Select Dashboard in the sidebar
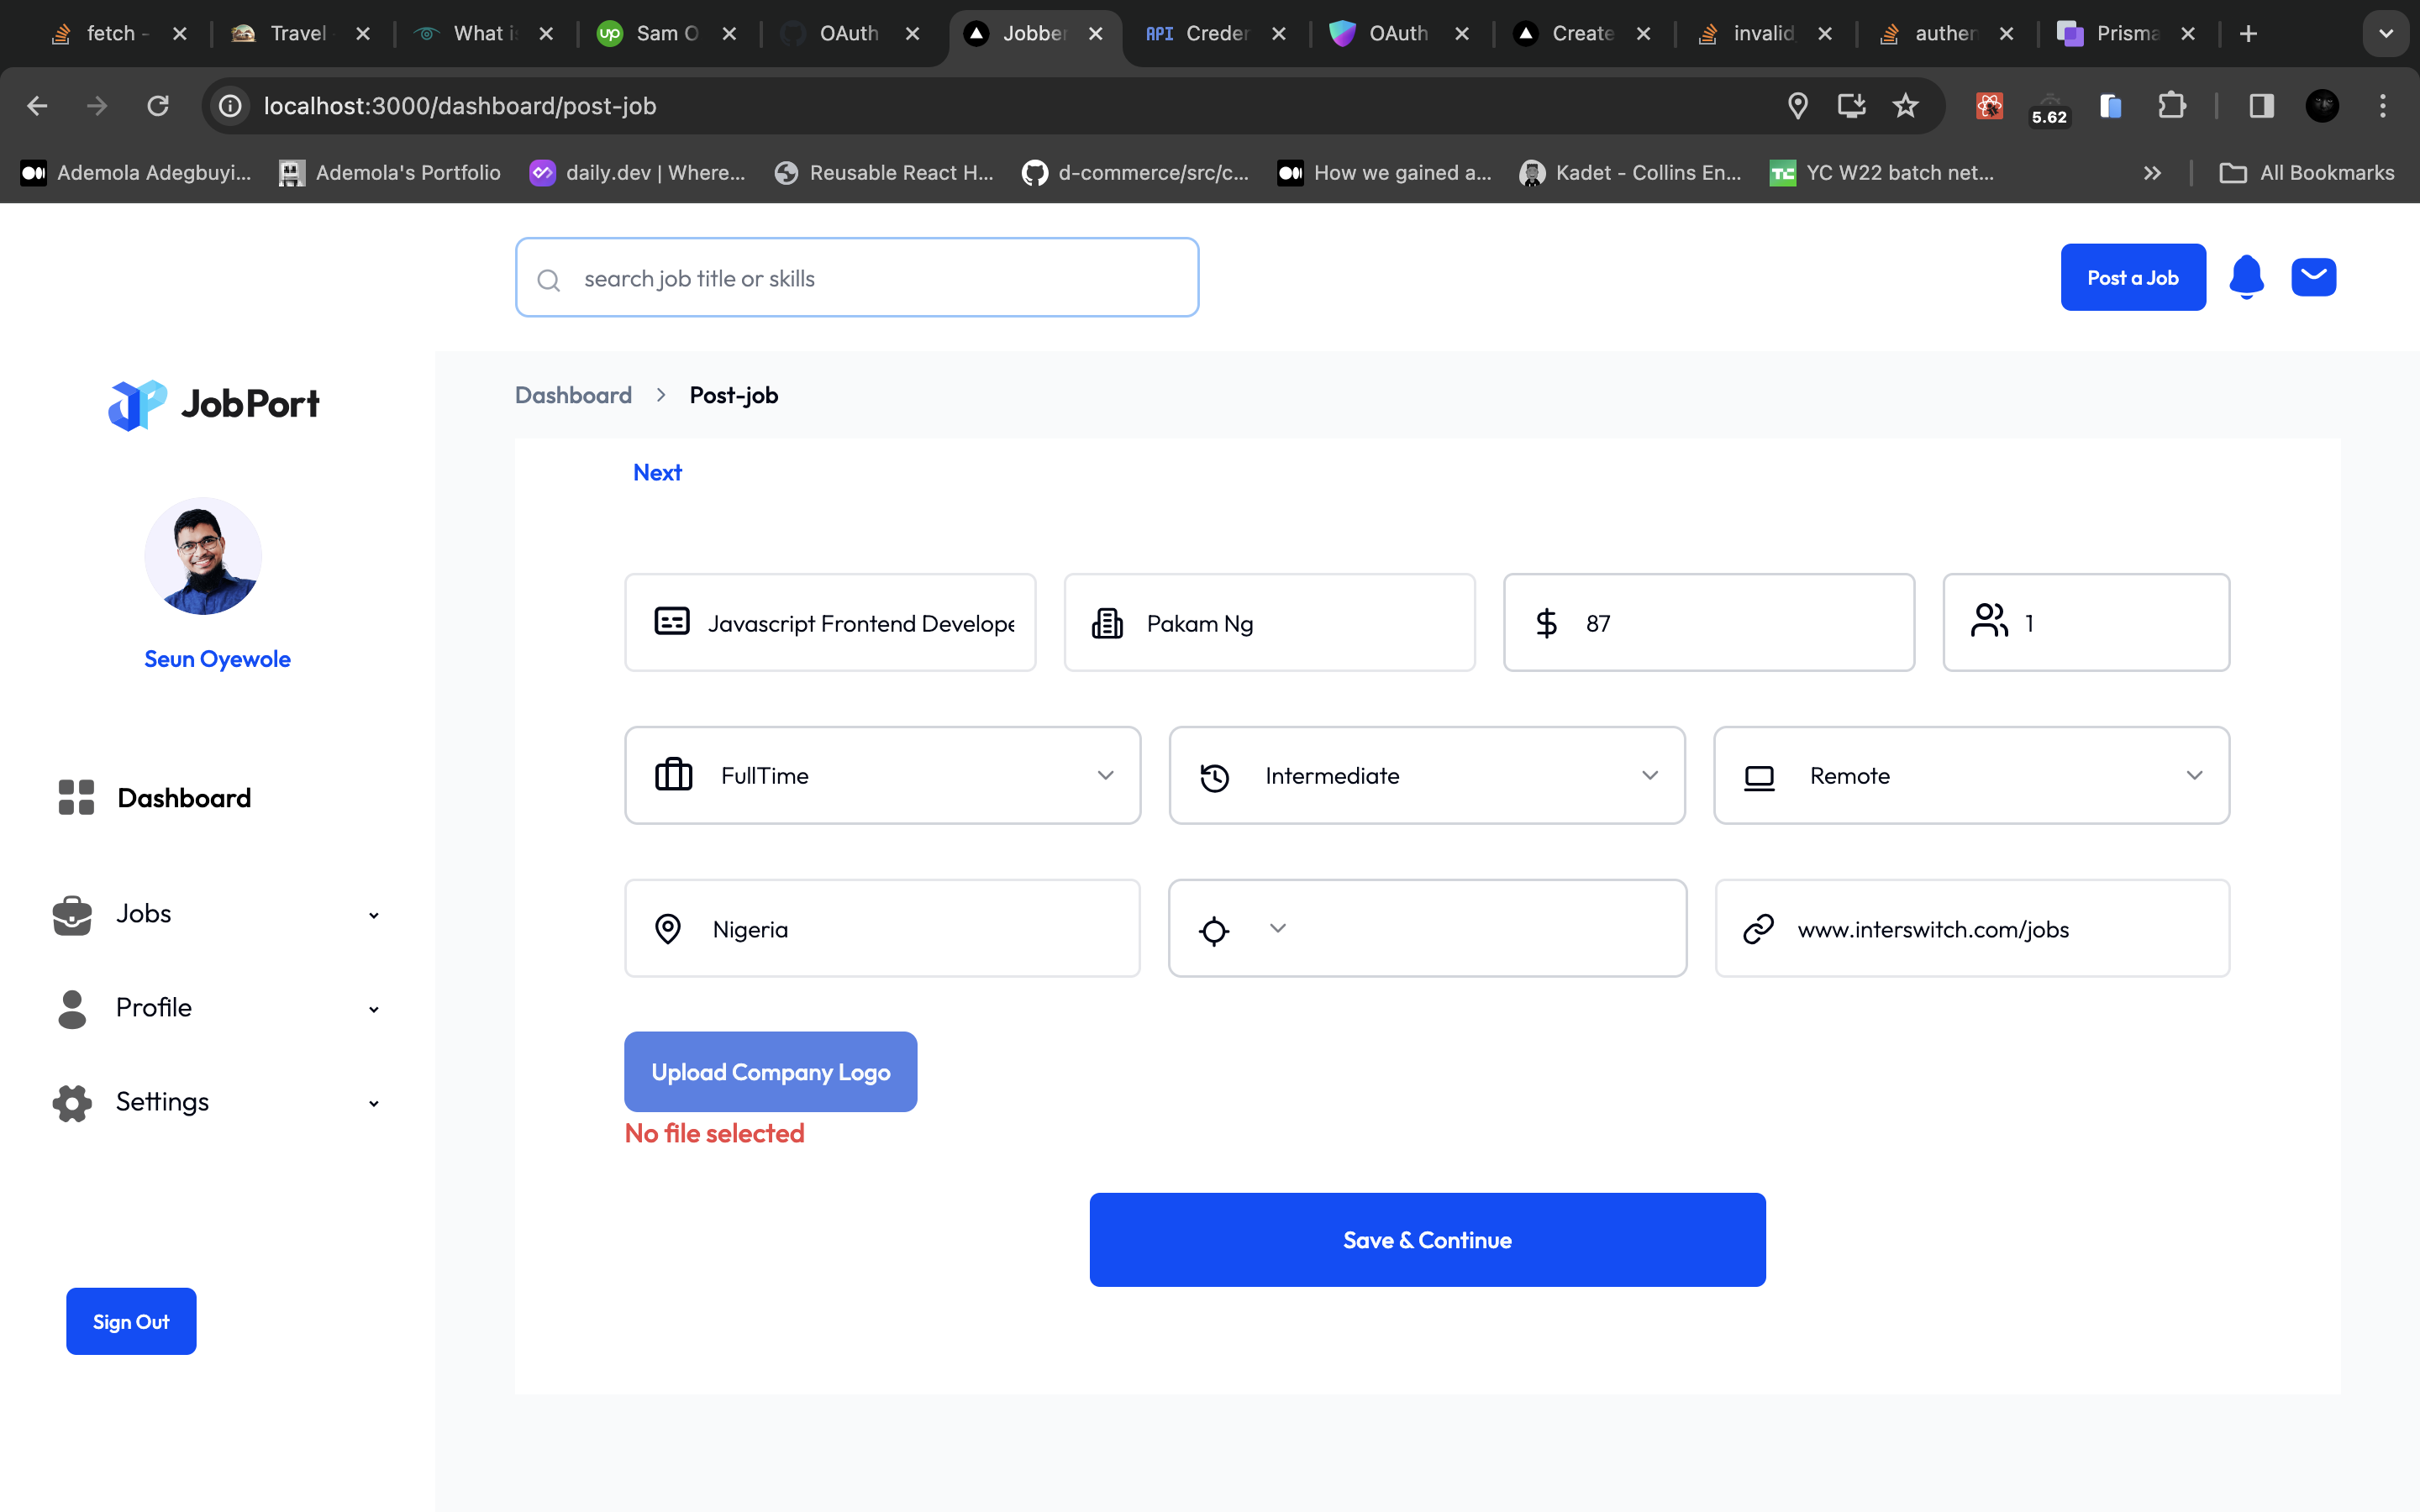The width and height of the screenshot is (2420, 1512). (184, 798)
